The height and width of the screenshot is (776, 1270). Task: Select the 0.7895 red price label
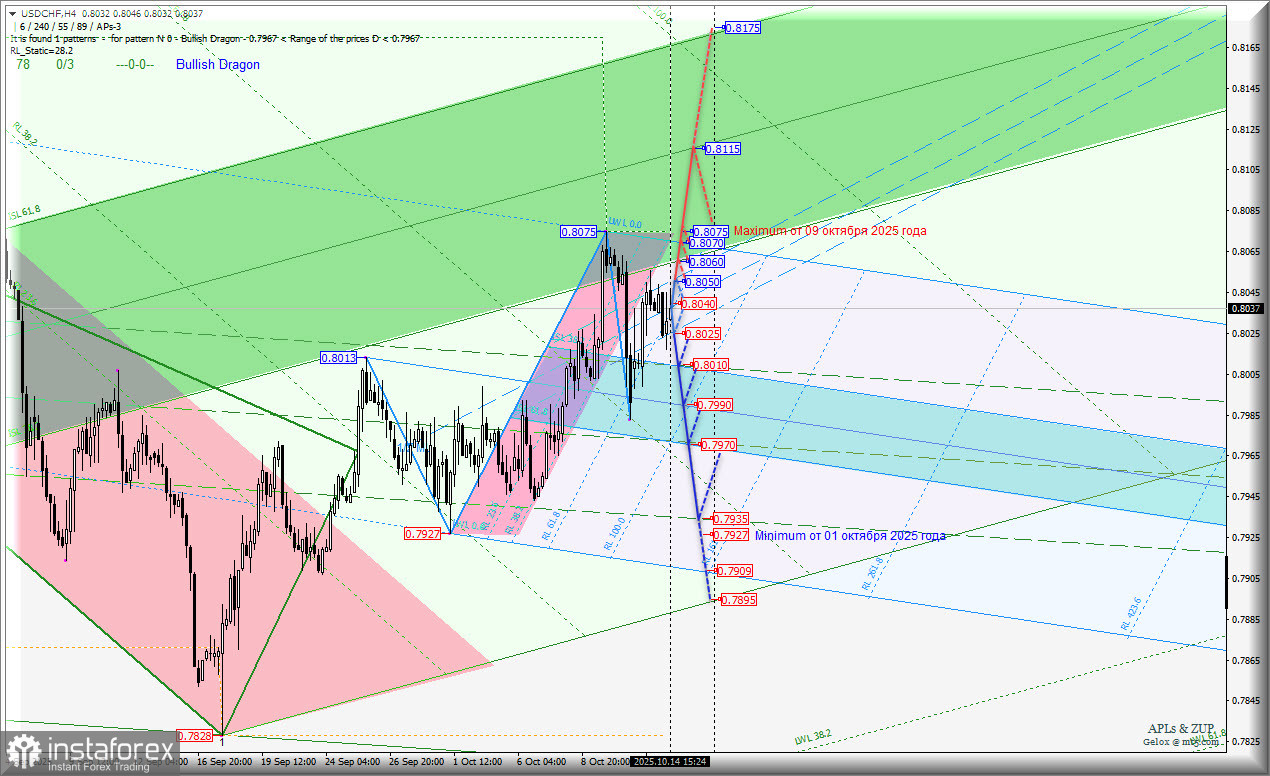(x=738, y=600)
